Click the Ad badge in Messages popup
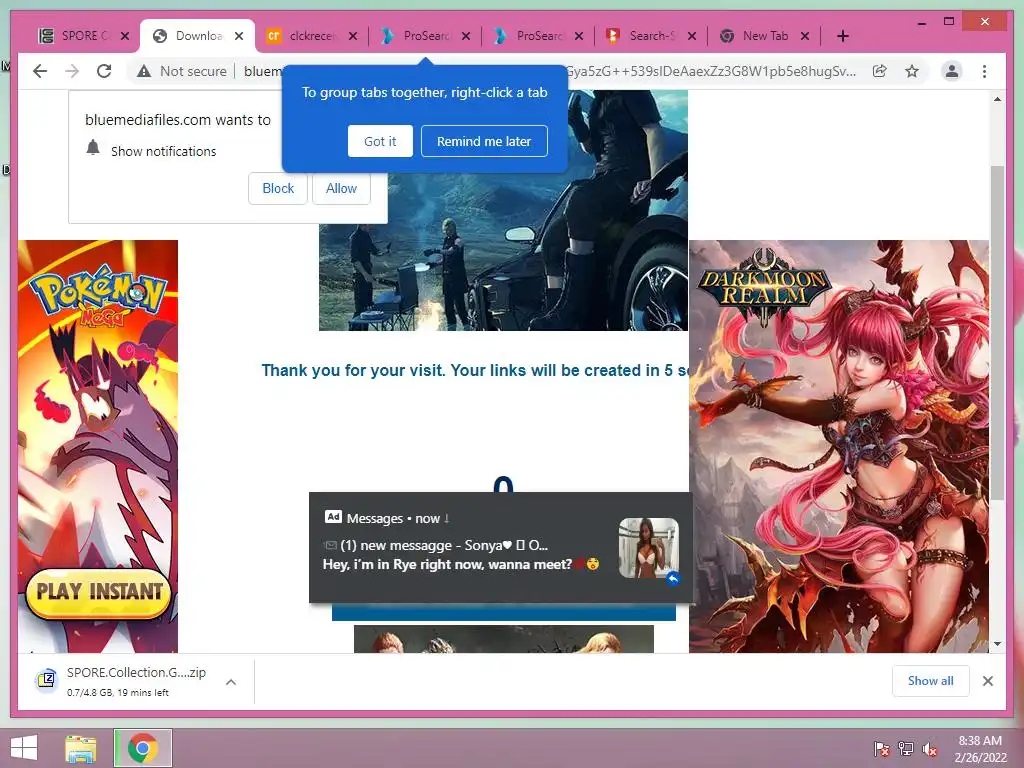The image size is (1024, 768). pos(333,517)
